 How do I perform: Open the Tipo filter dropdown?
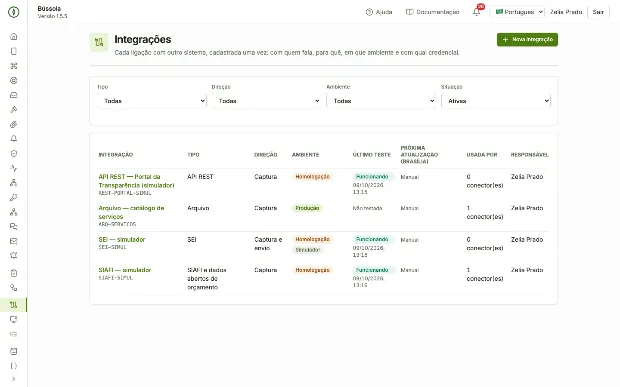[x=152, y=101]
